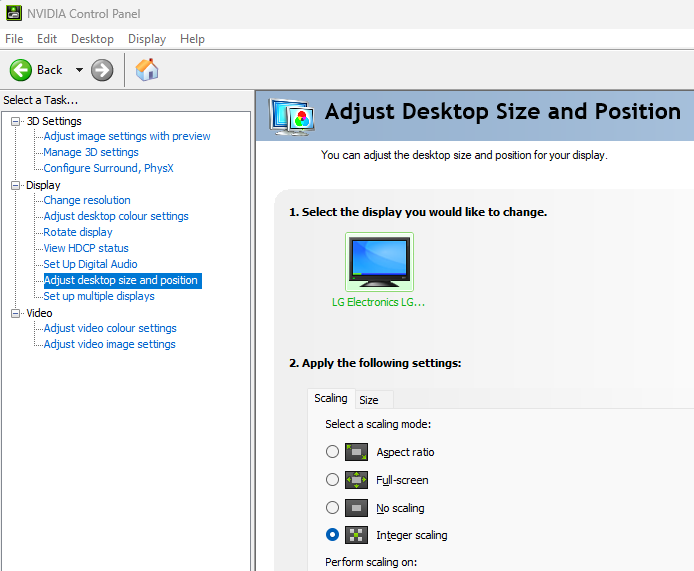The height and width of the screenshot is (571, 694).
Task: Open Set Up Digital Audio
Action: click(90, 264)
